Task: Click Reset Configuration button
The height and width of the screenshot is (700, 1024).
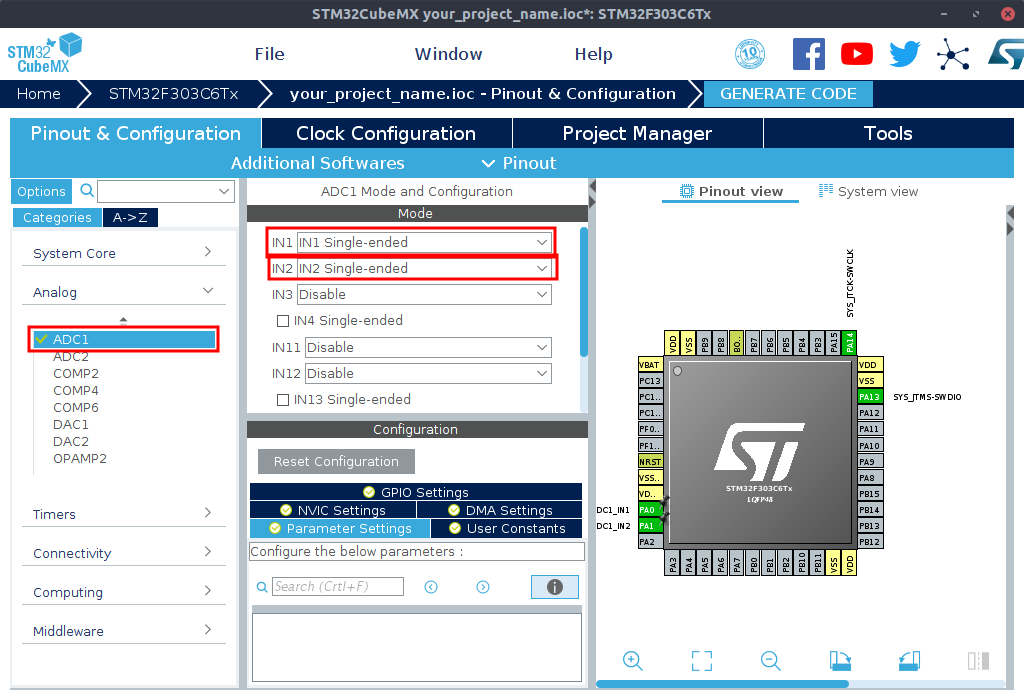Action: [x=336, y=462]
